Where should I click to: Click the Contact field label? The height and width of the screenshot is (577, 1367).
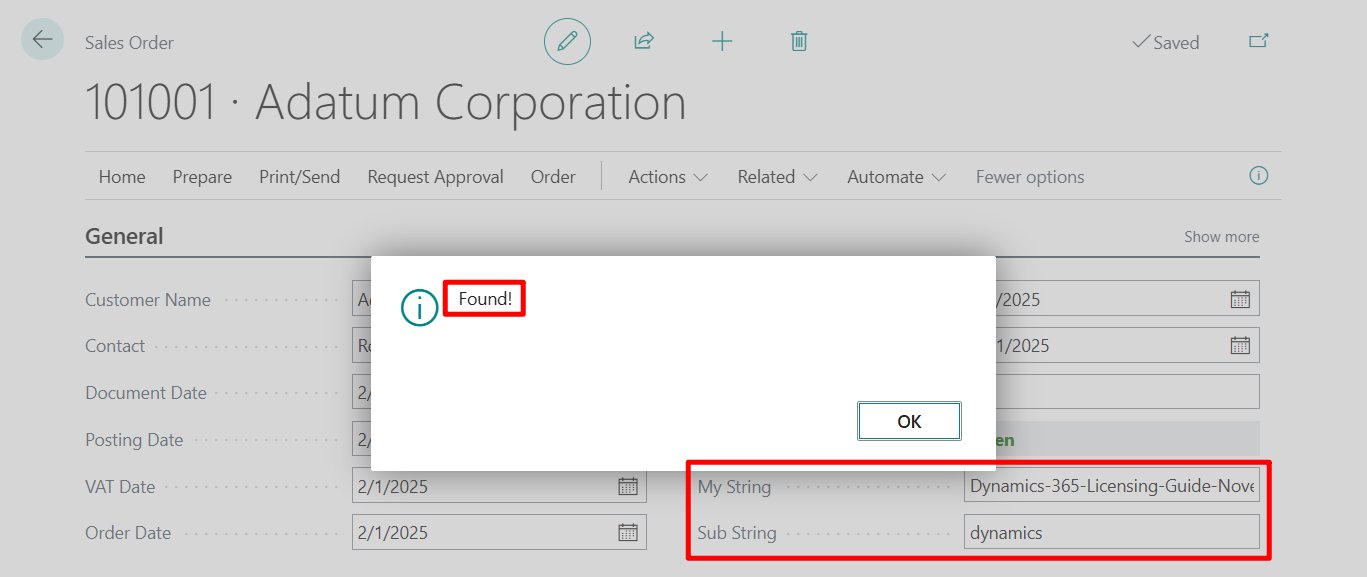tap(115, 346)
